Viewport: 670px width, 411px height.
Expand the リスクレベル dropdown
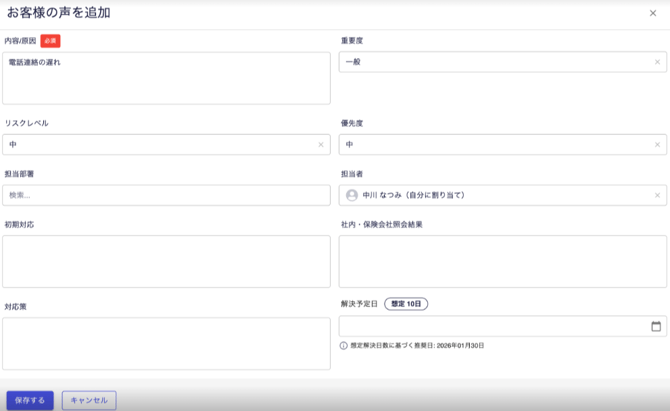[x=160, y=145]
